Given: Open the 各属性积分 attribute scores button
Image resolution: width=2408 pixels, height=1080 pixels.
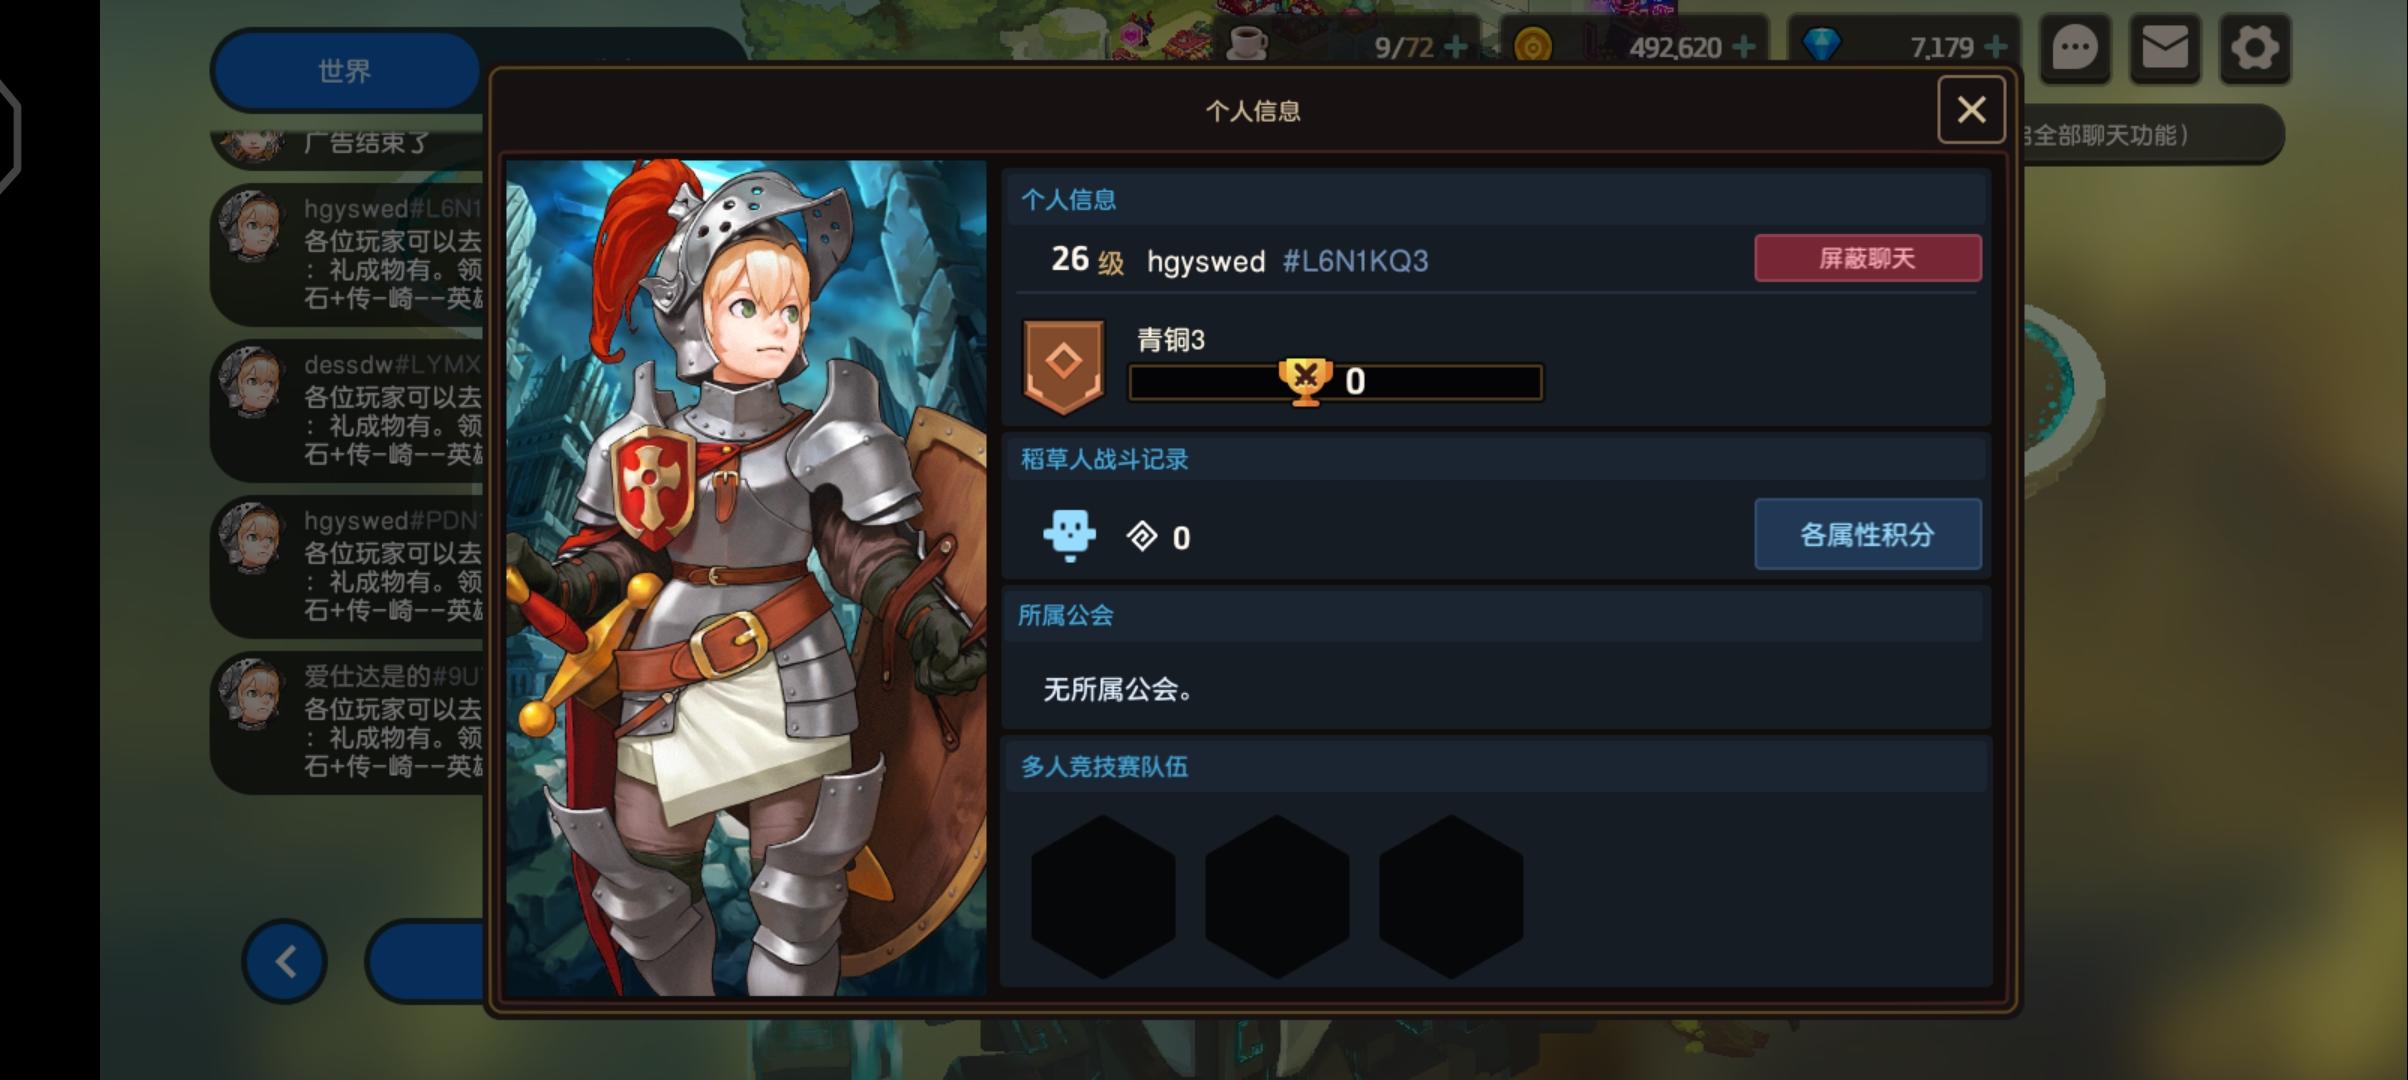Looking at the screenshot, I should tap(1867, 535).
